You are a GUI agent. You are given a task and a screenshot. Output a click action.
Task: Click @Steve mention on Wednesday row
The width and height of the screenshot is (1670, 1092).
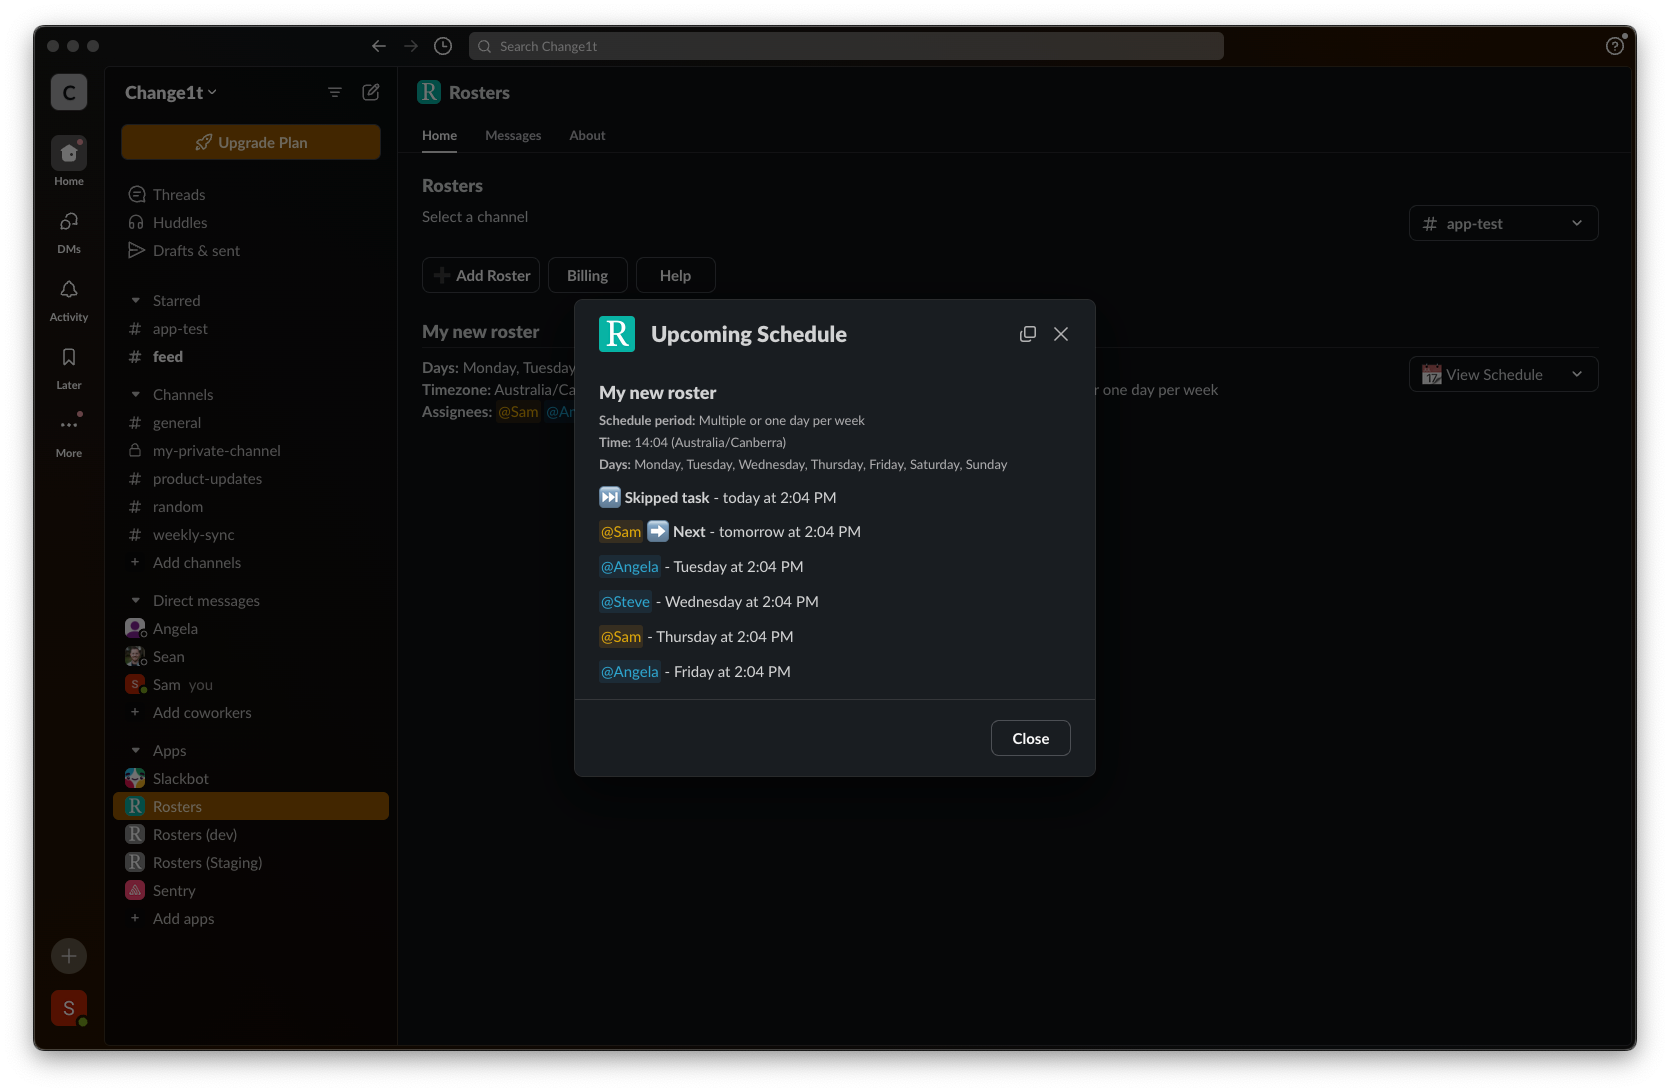(625, 601)
